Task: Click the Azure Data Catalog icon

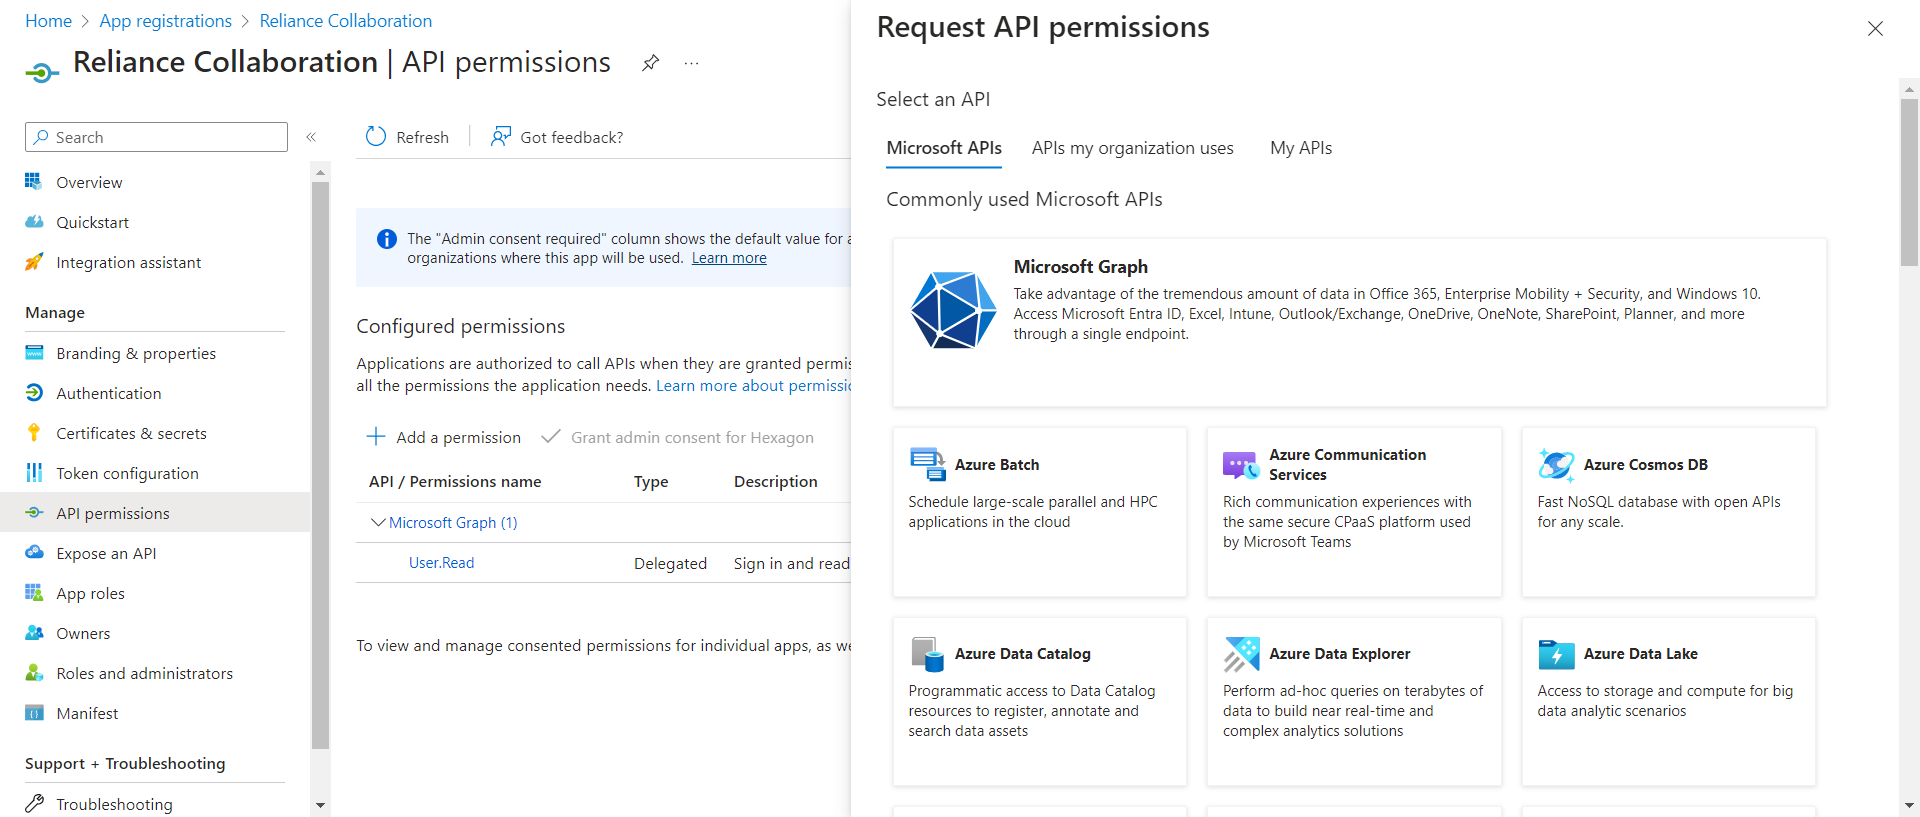Action: (x=927, y=654)
